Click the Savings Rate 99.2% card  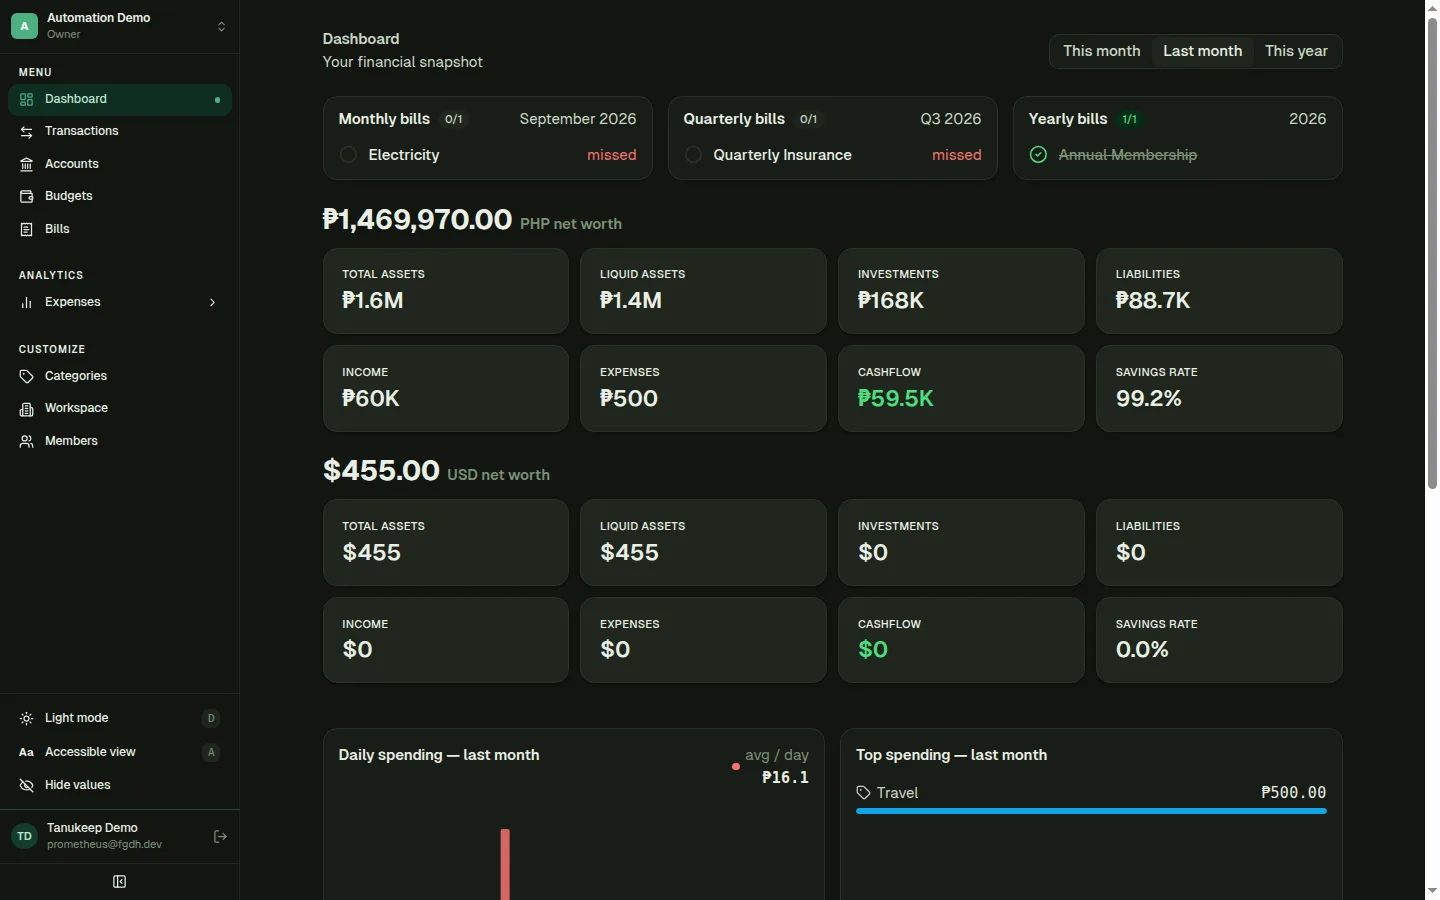(1219, 389)
